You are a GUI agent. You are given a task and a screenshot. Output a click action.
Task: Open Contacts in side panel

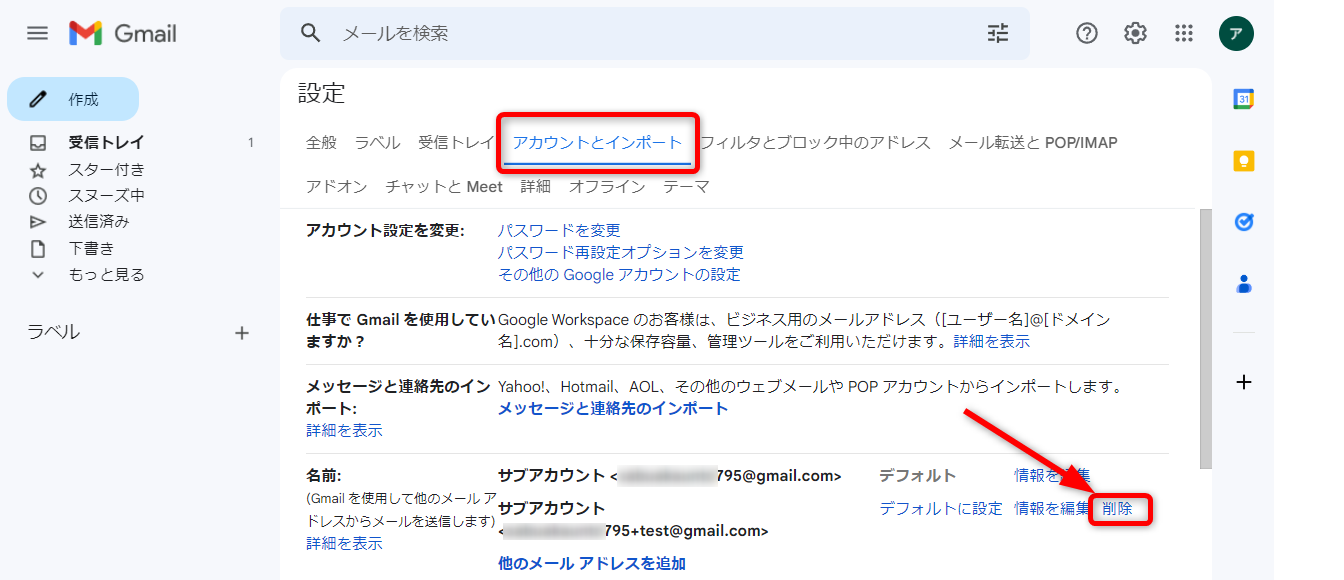click(1244, 284)
